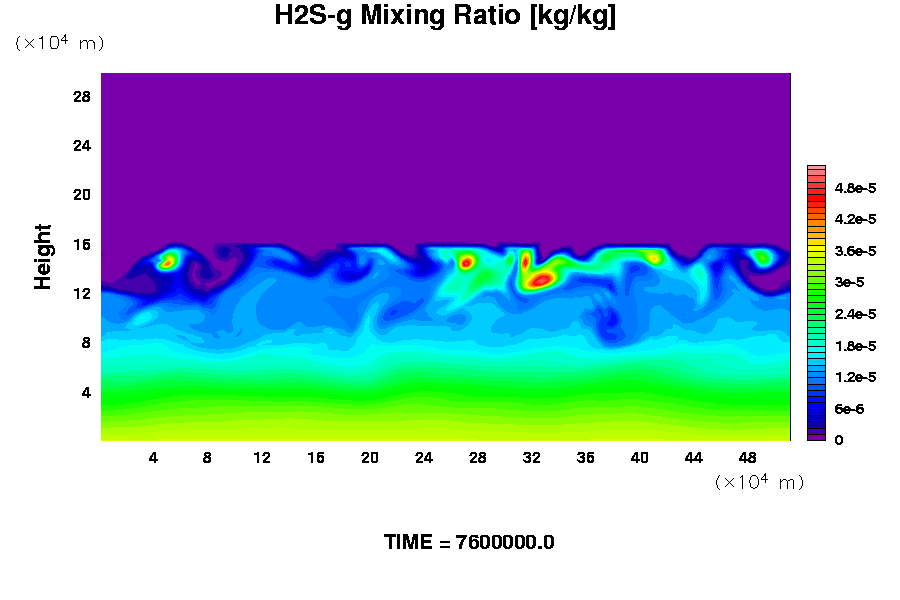Click the largest red hotspot near x=32

(x=541, y=280)
